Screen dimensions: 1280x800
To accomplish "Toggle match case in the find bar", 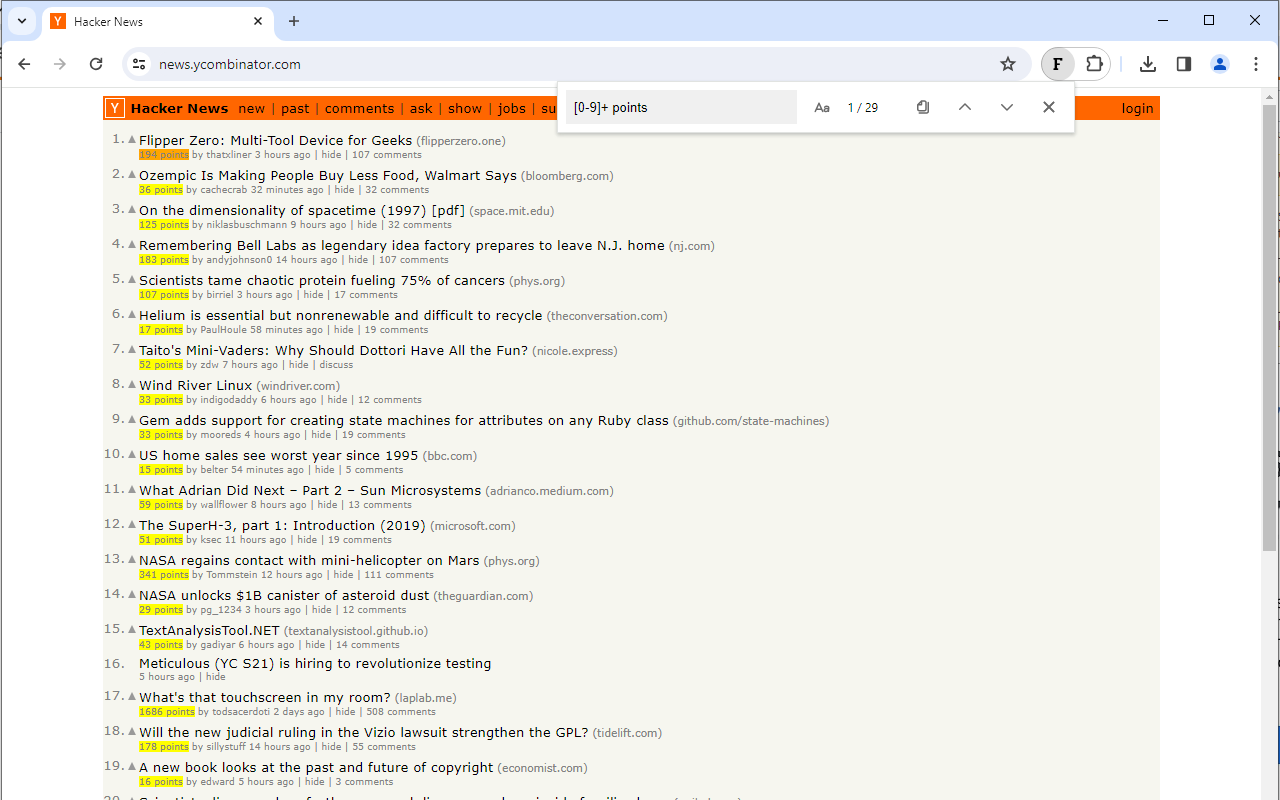I will point(821,107).
